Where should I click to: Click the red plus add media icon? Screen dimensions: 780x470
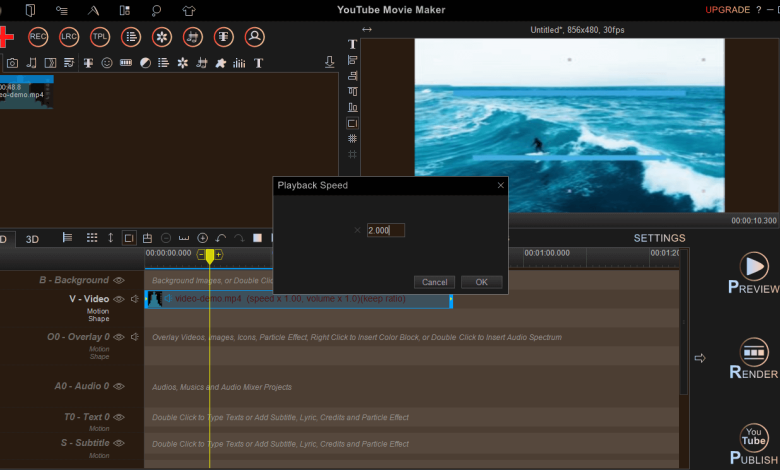[5, 37]
